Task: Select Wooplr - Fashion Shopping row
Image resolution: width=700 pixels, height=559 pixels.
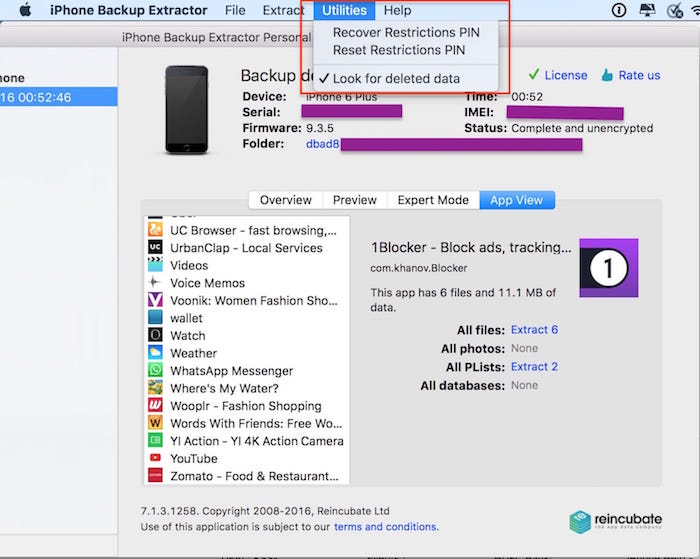Action: (x=247, y=405)
